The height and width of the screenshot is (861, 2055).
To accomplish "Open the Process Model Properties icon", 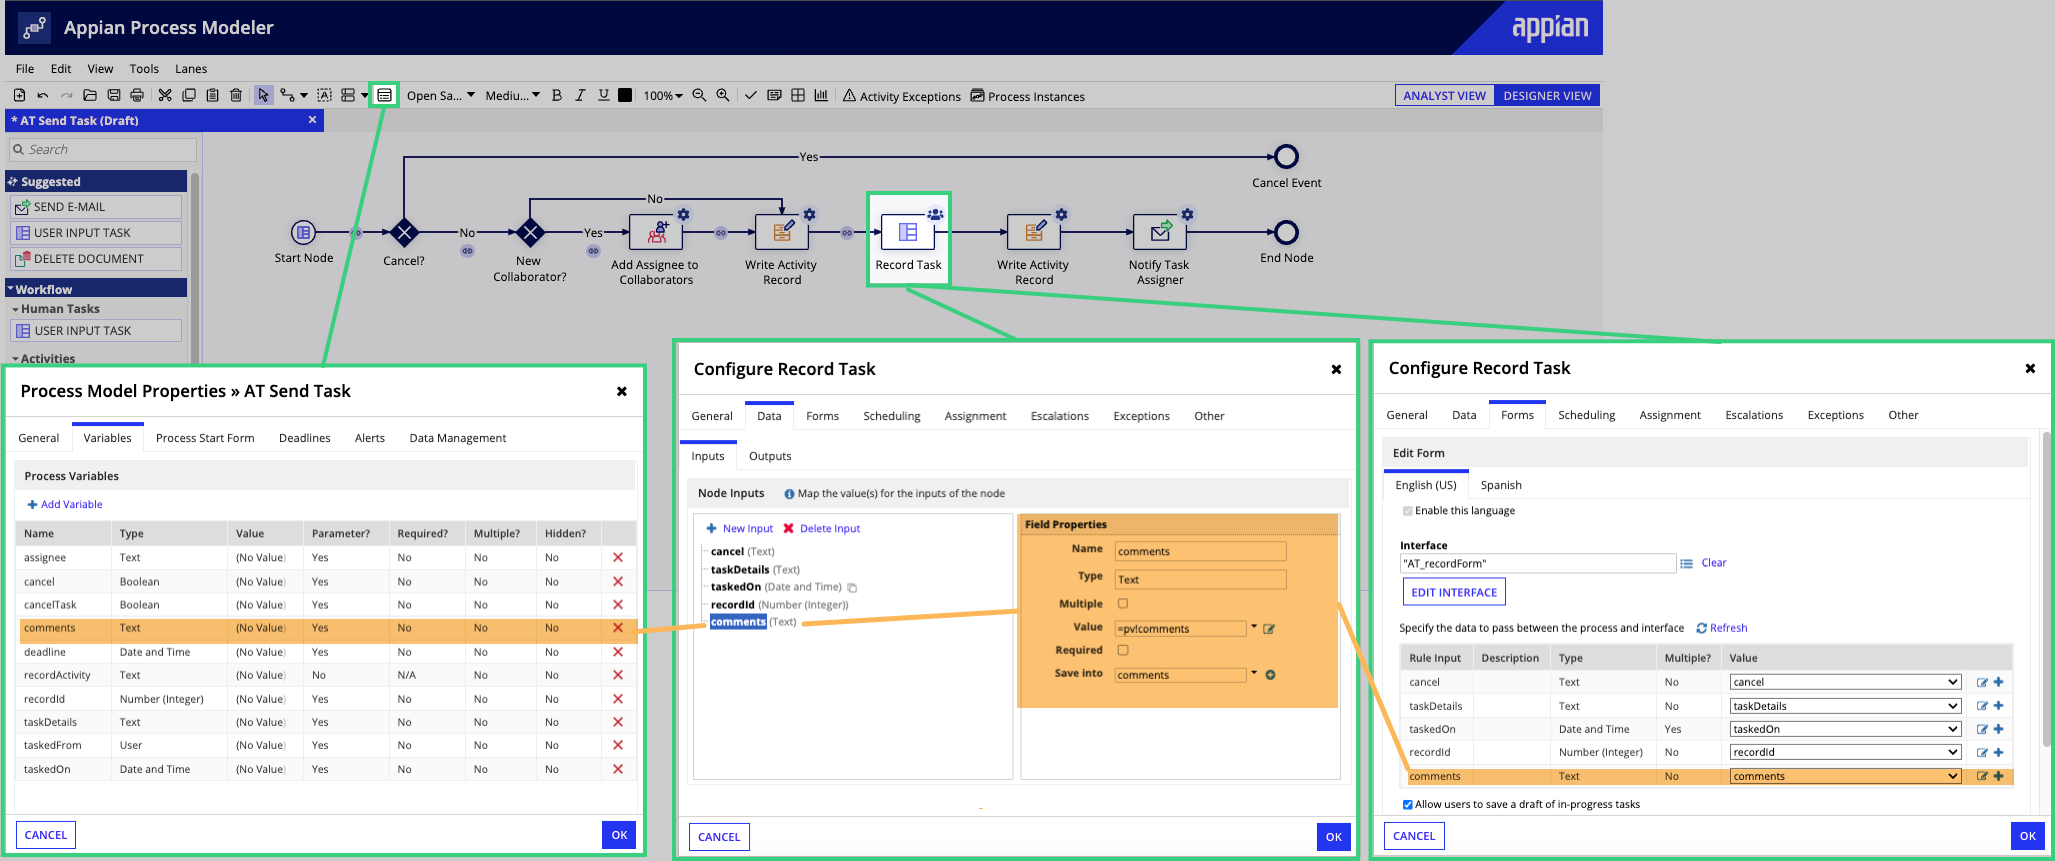I will click(384, 95).
